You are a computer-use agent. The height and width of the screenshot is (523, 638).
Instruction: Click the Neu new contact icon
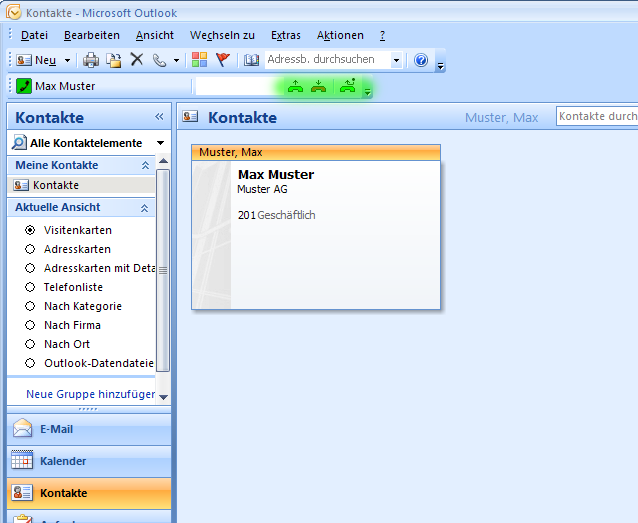pyautogui.click(x=24, y=60)
